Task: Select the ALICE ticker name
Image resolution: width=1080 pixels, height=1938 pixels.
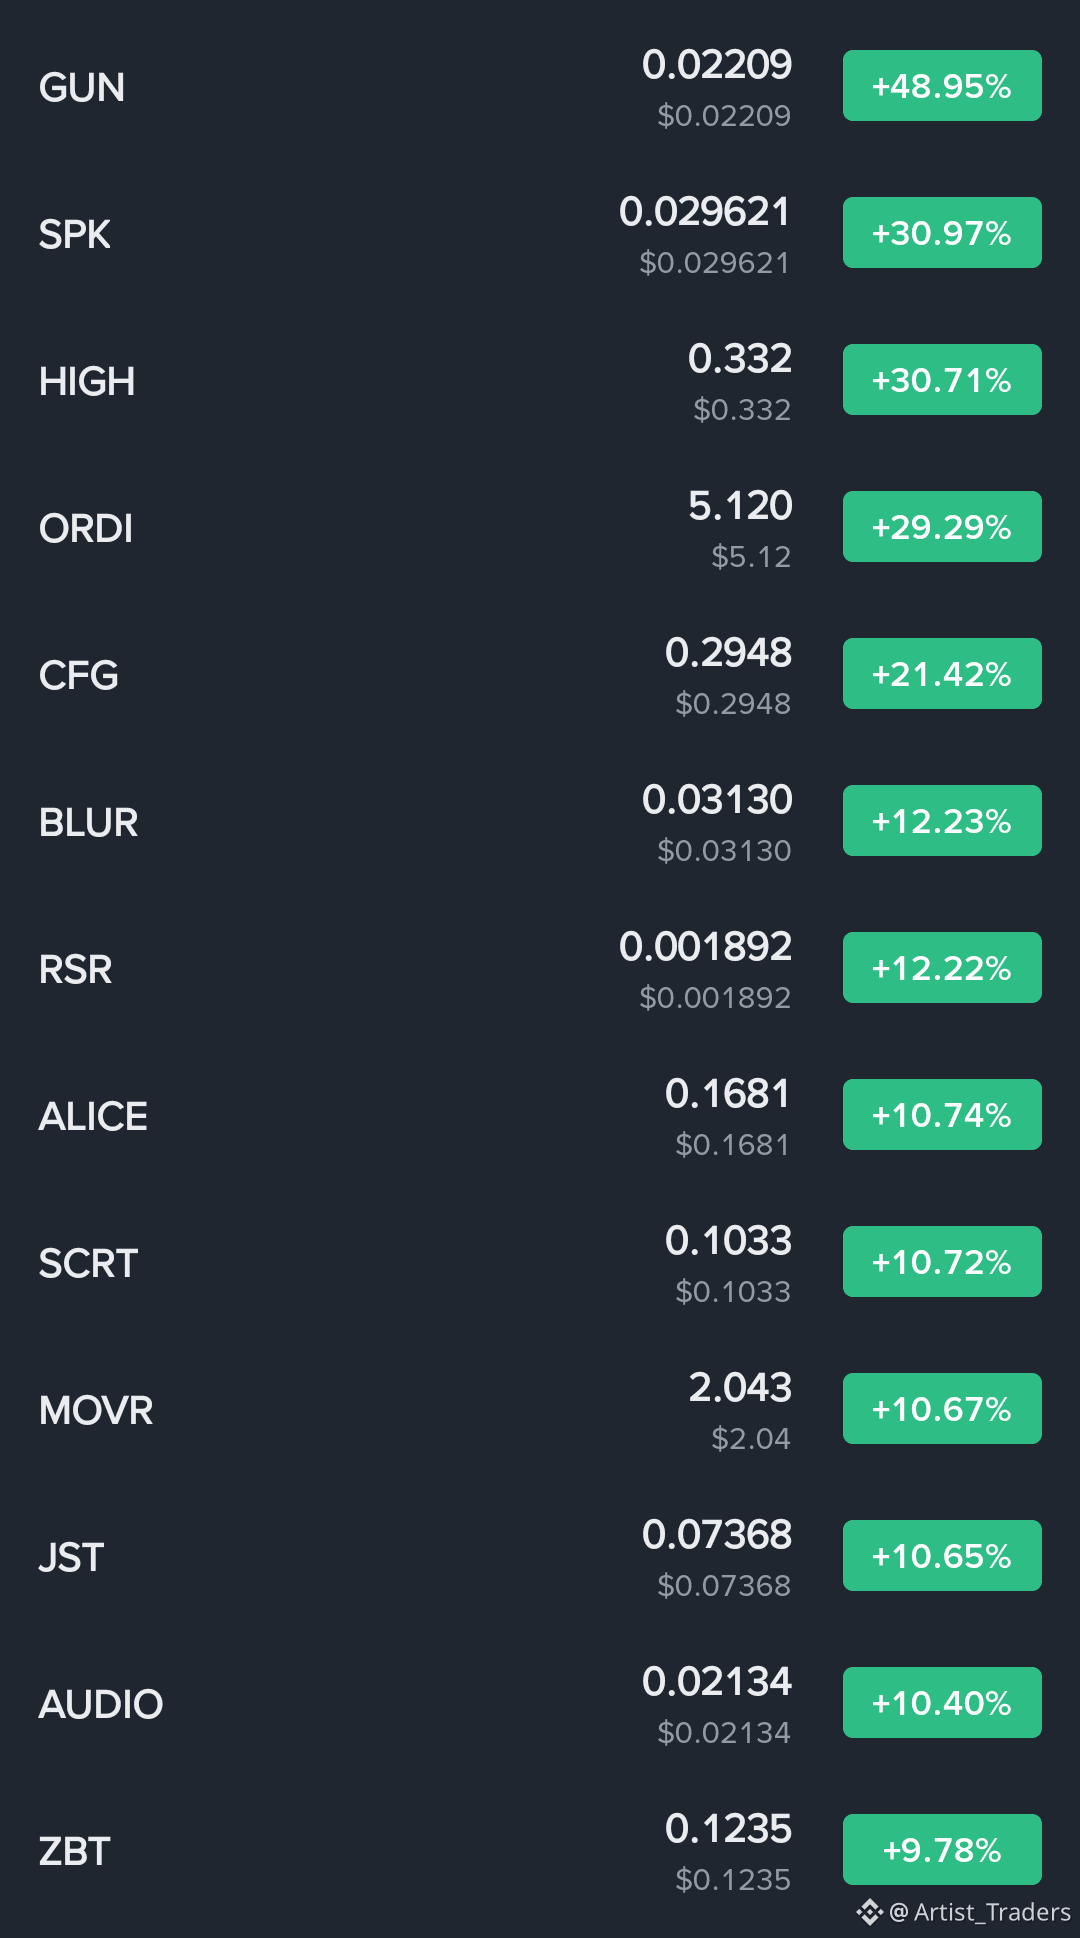Action: click(93, 1117)
